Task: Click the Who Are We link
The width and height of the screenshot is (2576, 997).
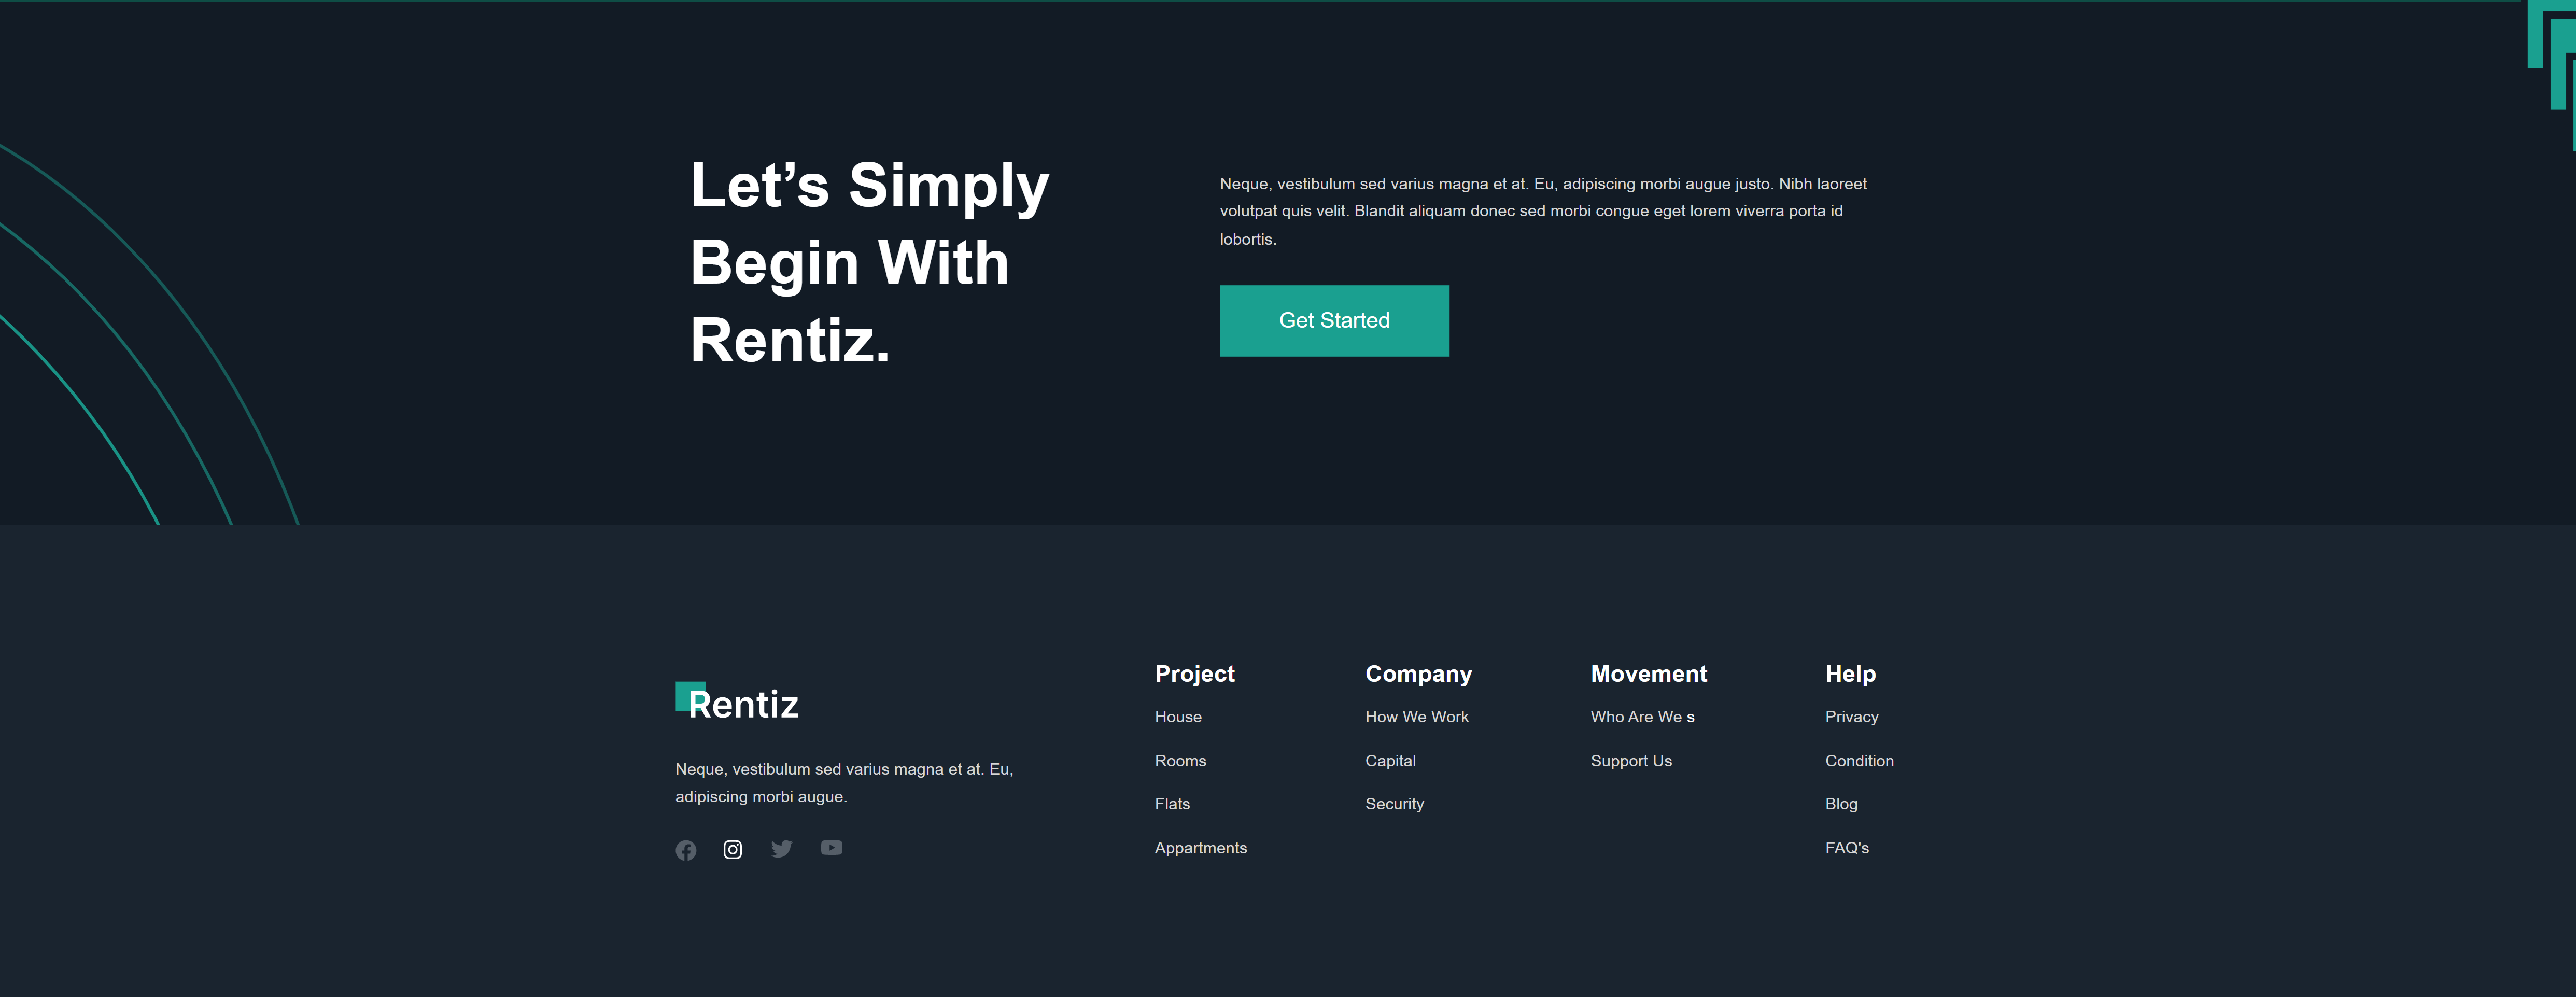Action: (1642, 717)
